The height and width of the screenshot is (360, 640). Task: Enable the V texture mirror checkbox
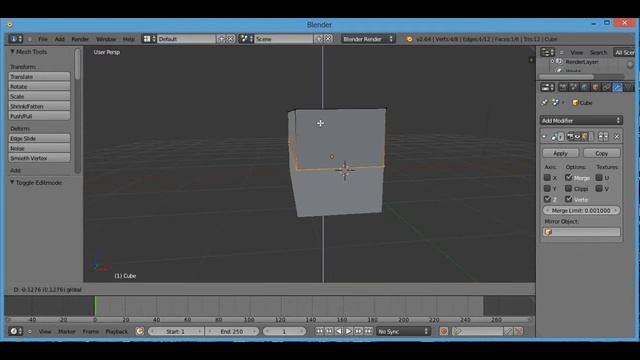[x=599, y=189]
